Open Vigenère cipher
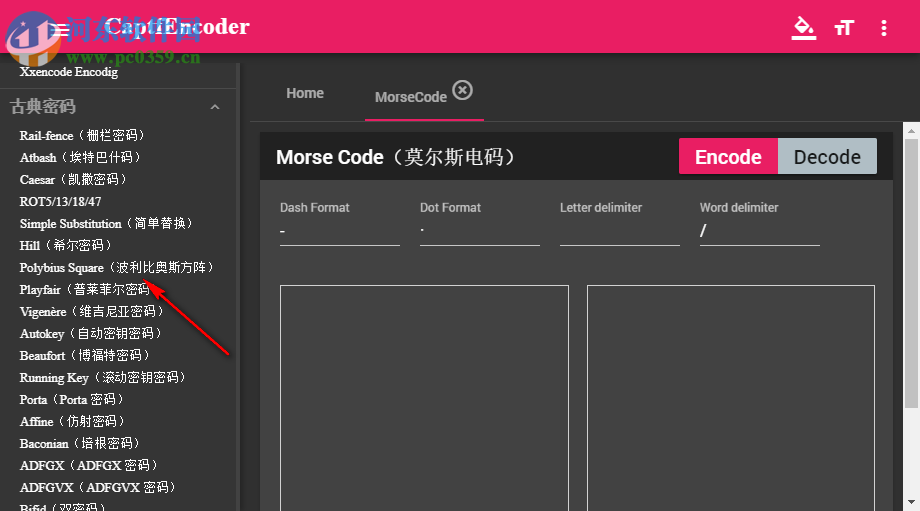 [91, 312]
